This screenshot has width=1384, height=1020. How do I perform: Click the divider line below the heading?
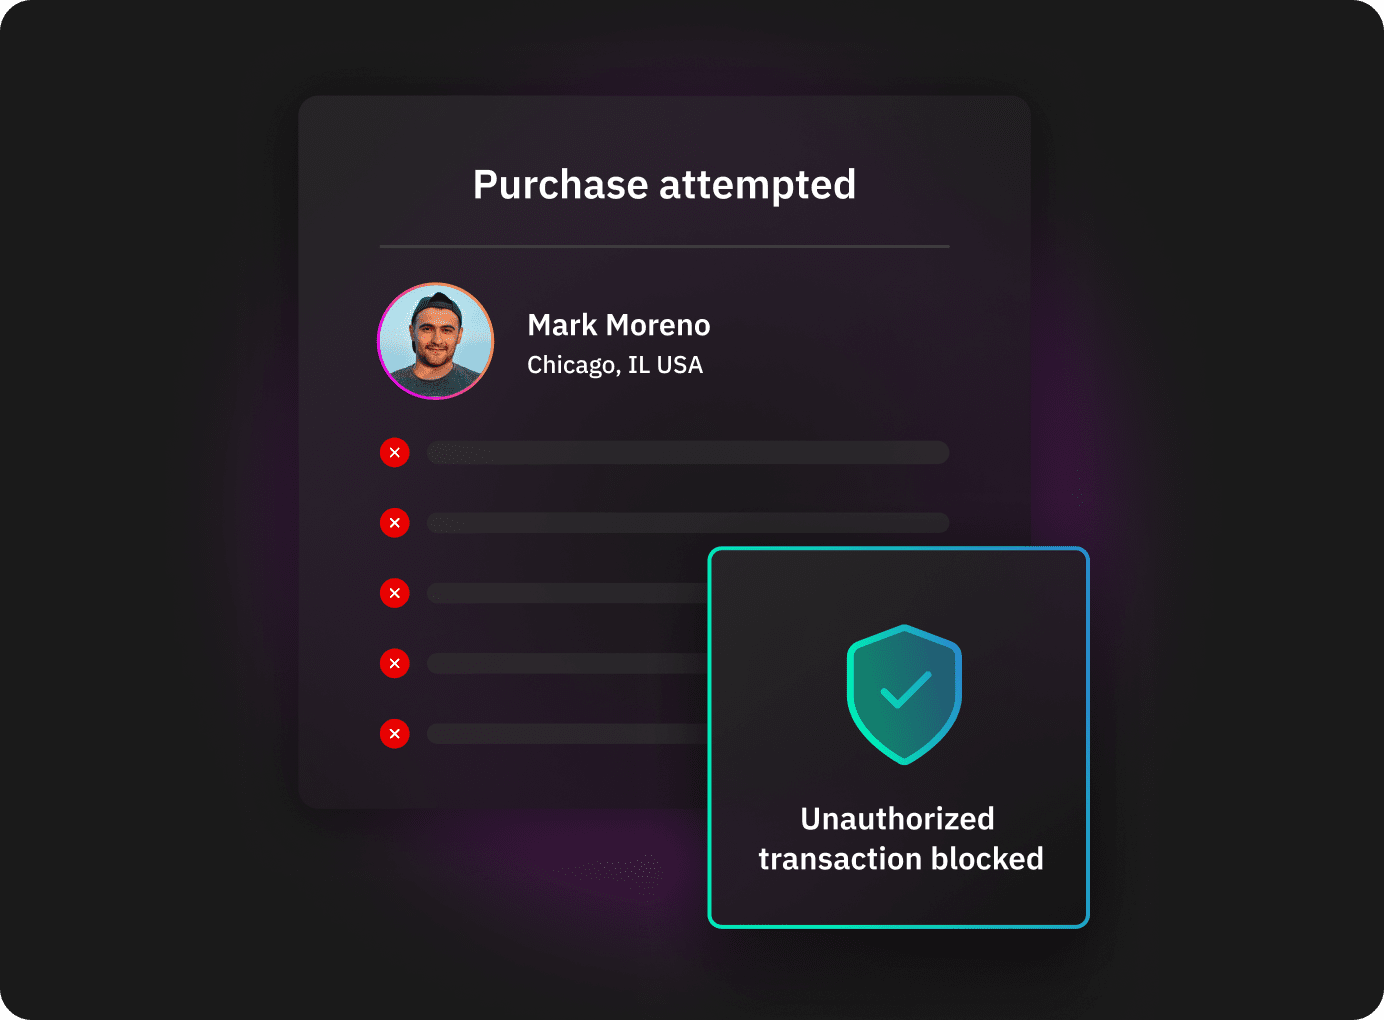click(664, 246)
